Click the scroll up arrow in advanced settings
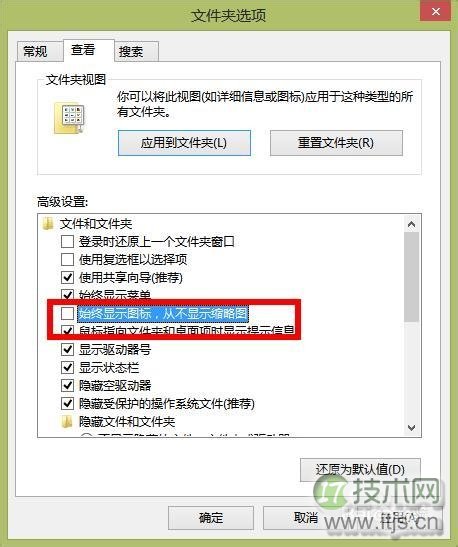Image resolution: width=458 pixels, height=547 pixels. [x=412, y=224]
